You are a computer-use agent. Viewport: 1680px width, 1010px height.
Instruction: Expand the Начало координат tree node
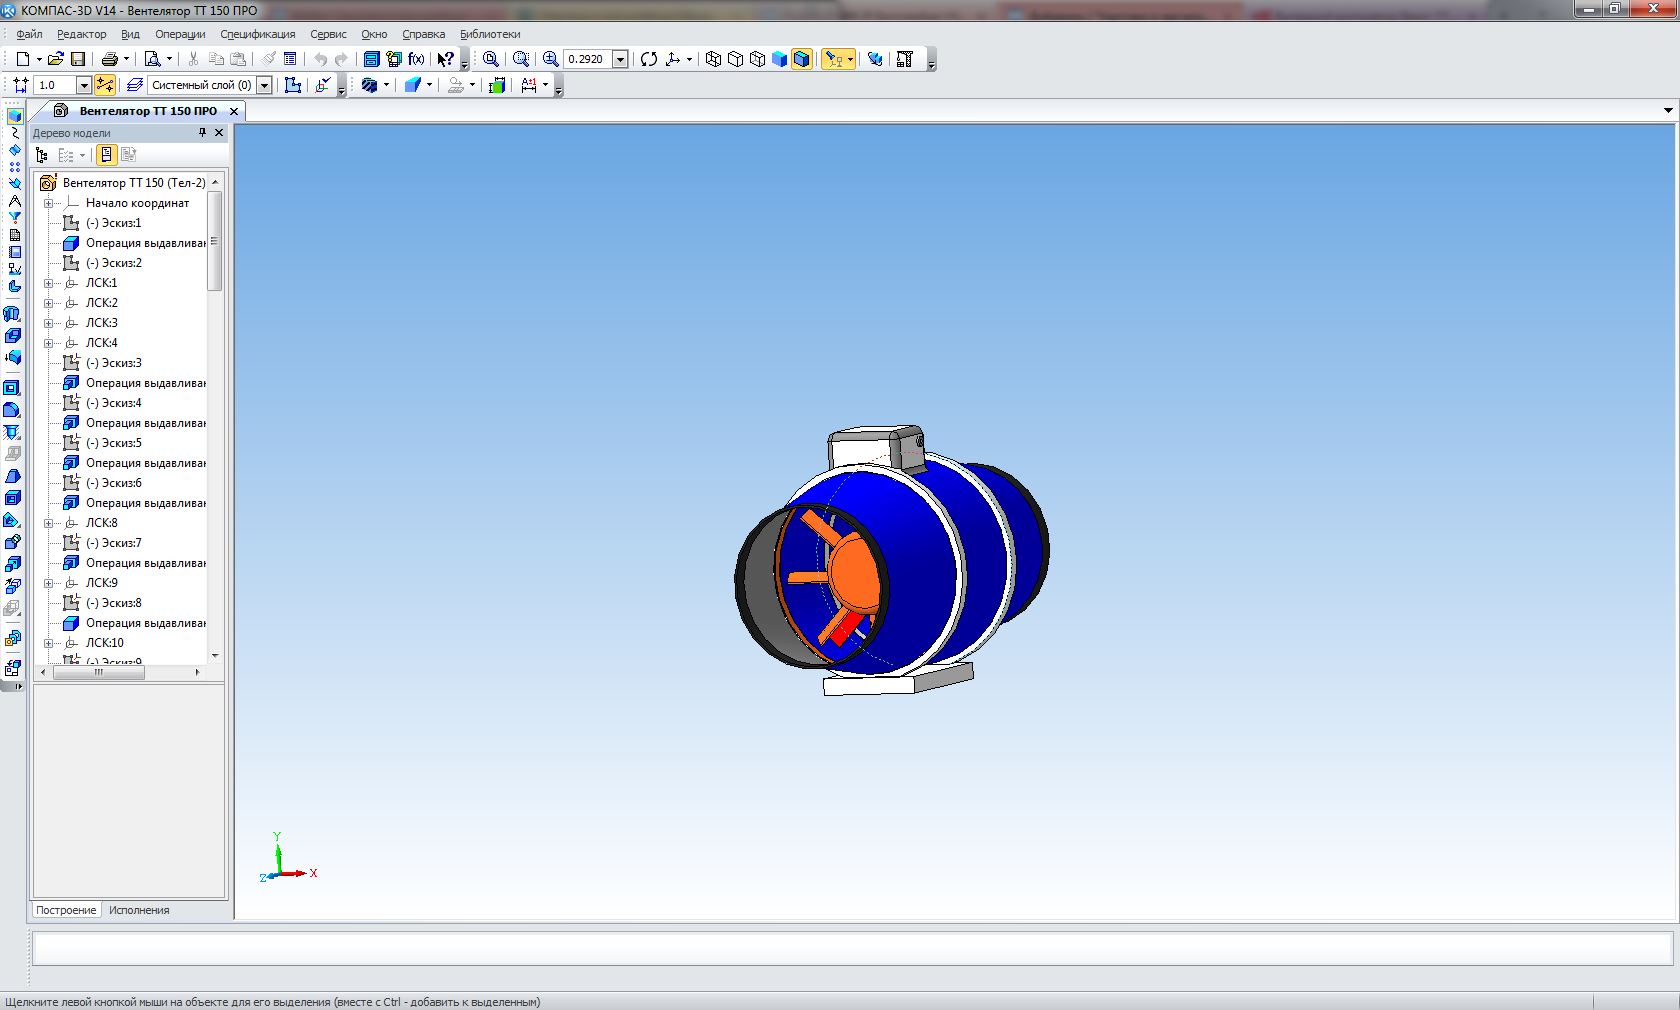[x=48, y=203]
